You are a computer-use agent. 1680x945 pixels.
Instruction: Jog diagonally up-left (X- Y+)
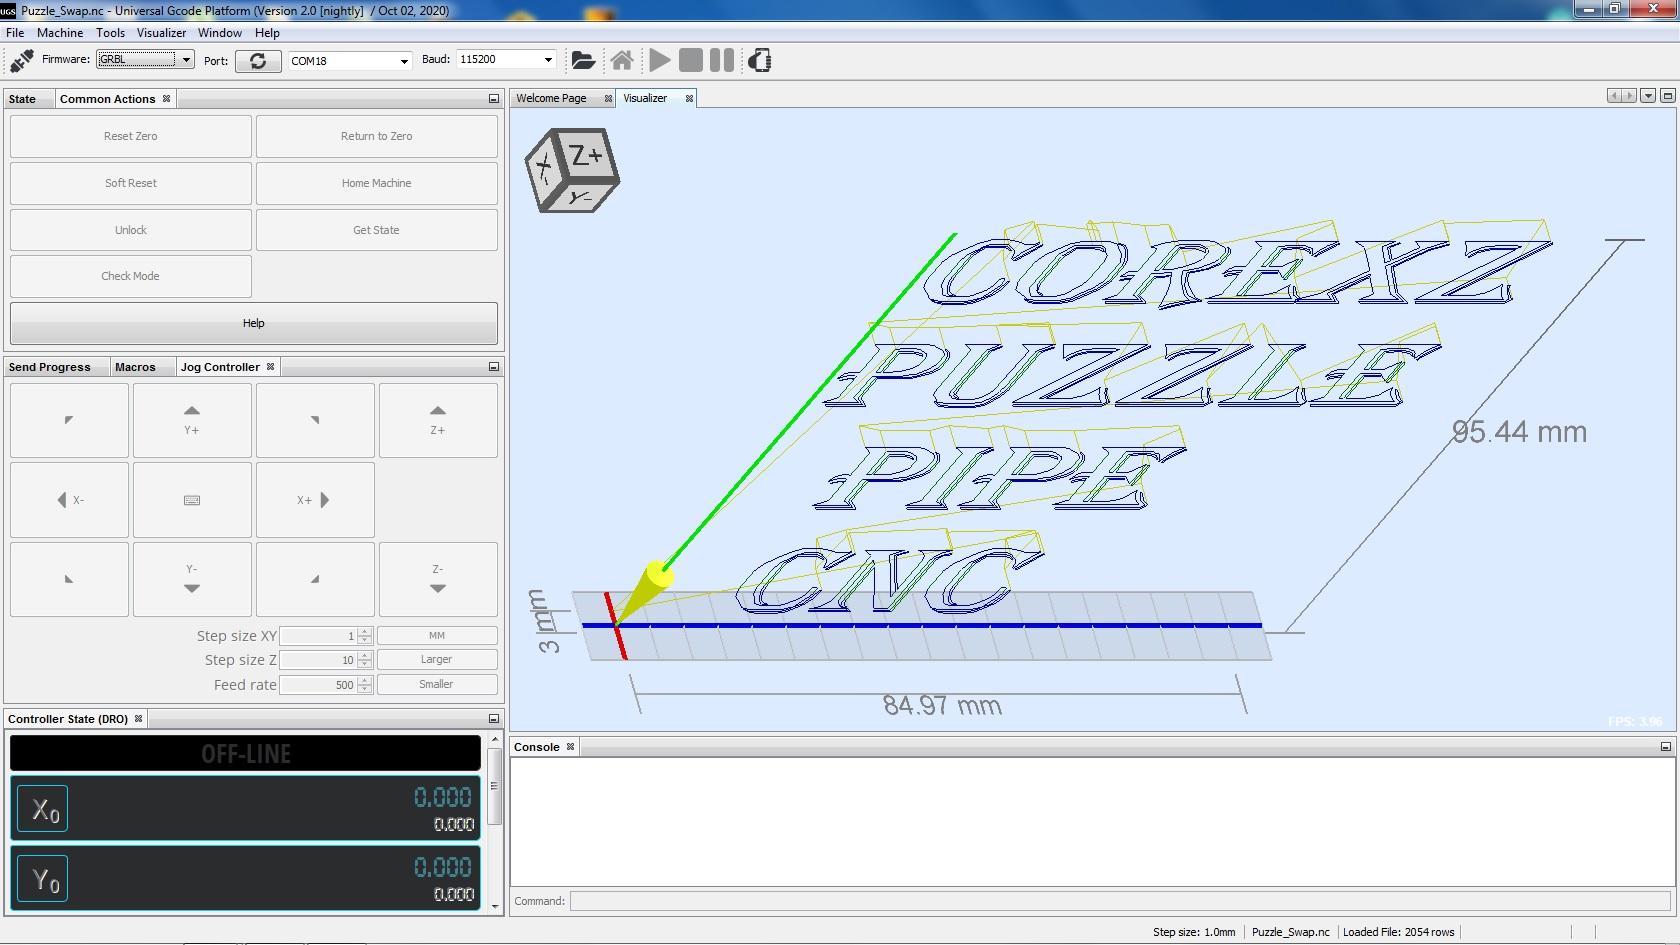point(69,420)
